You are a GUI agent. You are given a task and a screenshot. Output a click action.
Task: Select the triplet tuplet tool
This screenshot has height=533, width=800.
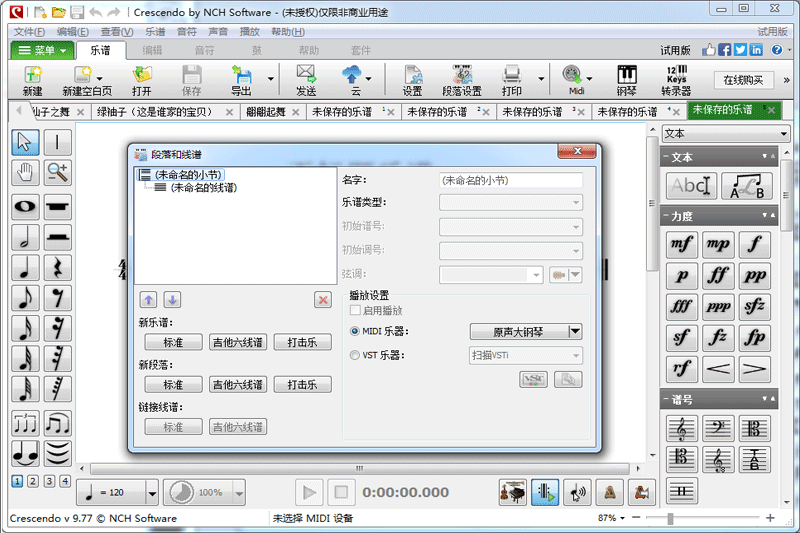[25, 423]
